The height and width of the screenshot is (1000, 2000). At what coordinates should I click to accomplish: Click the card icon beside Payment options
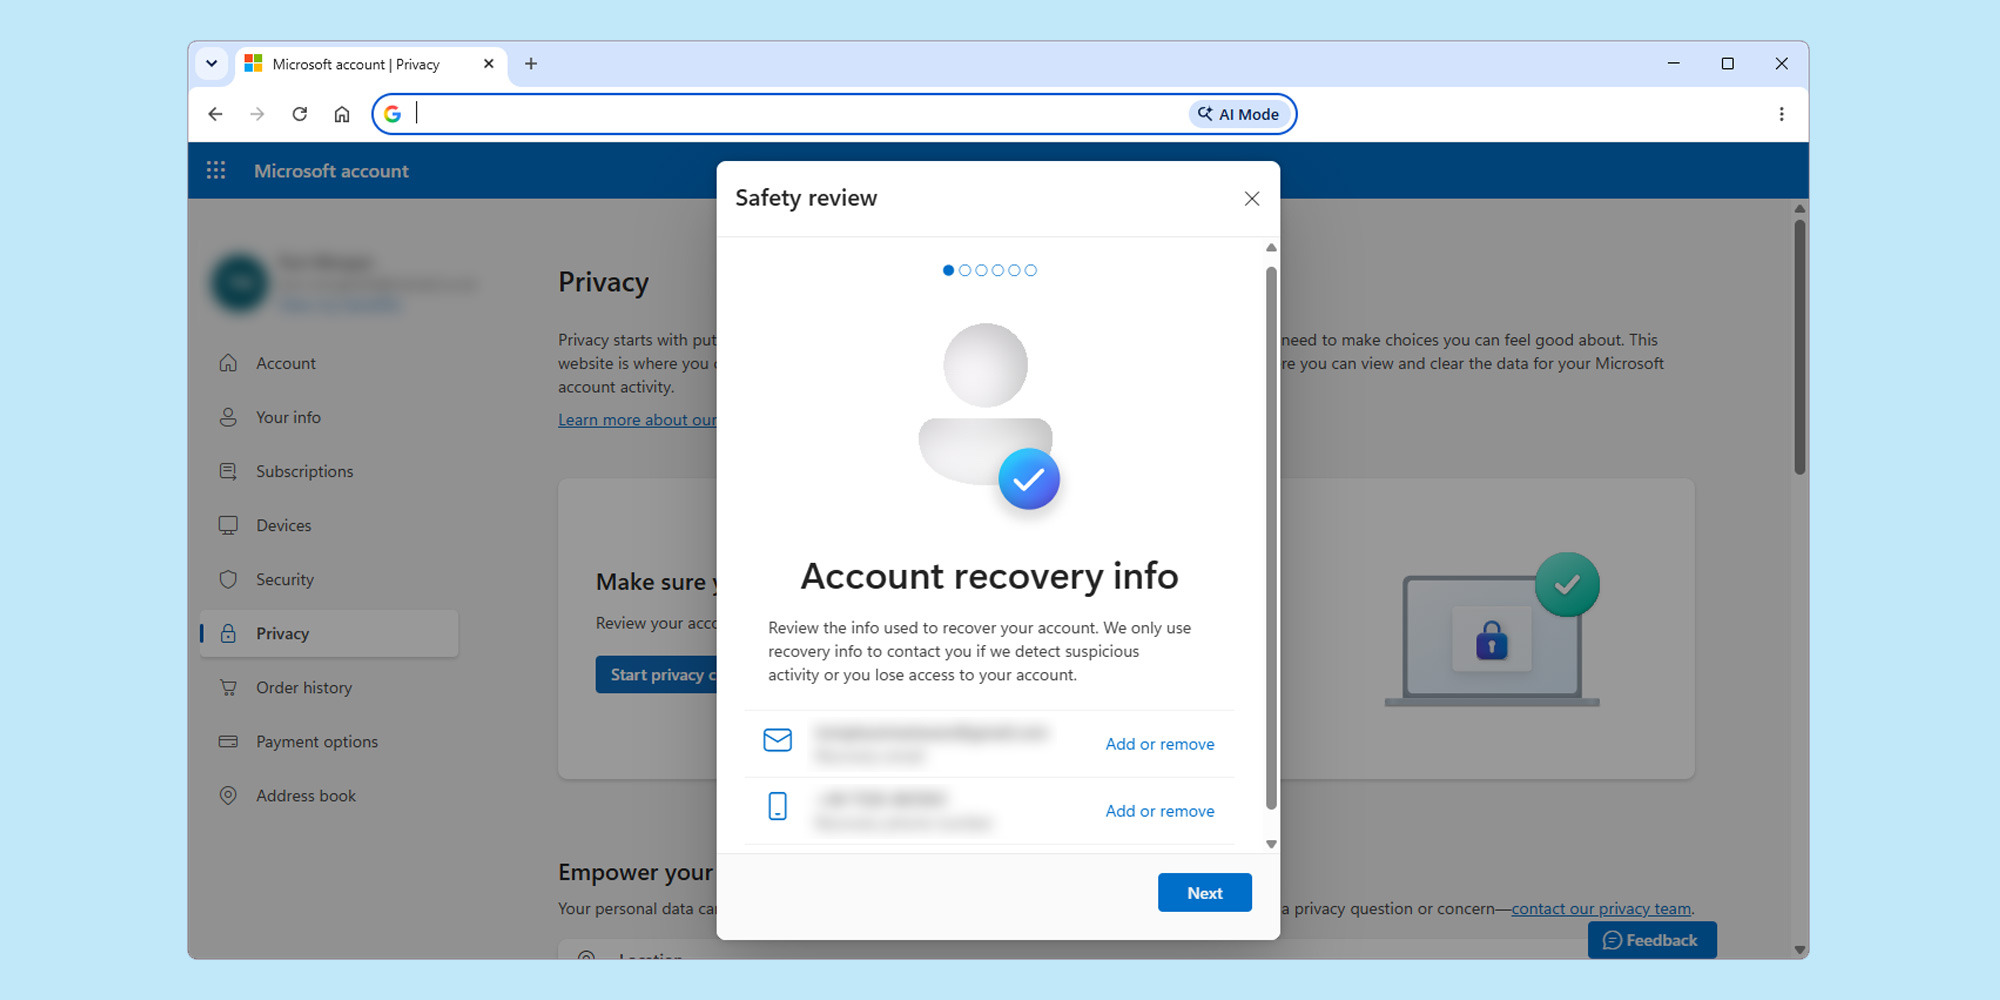tap(228, 741)
